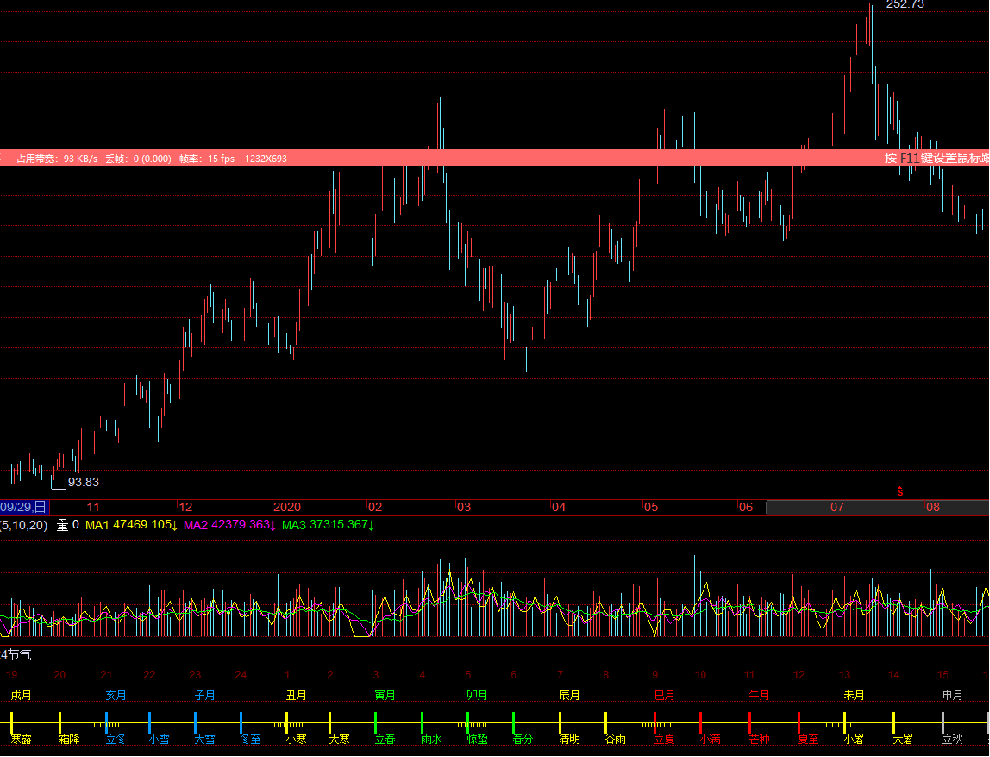
Task: Open the 24节气 indicator panel title
Action: (16, 654)
